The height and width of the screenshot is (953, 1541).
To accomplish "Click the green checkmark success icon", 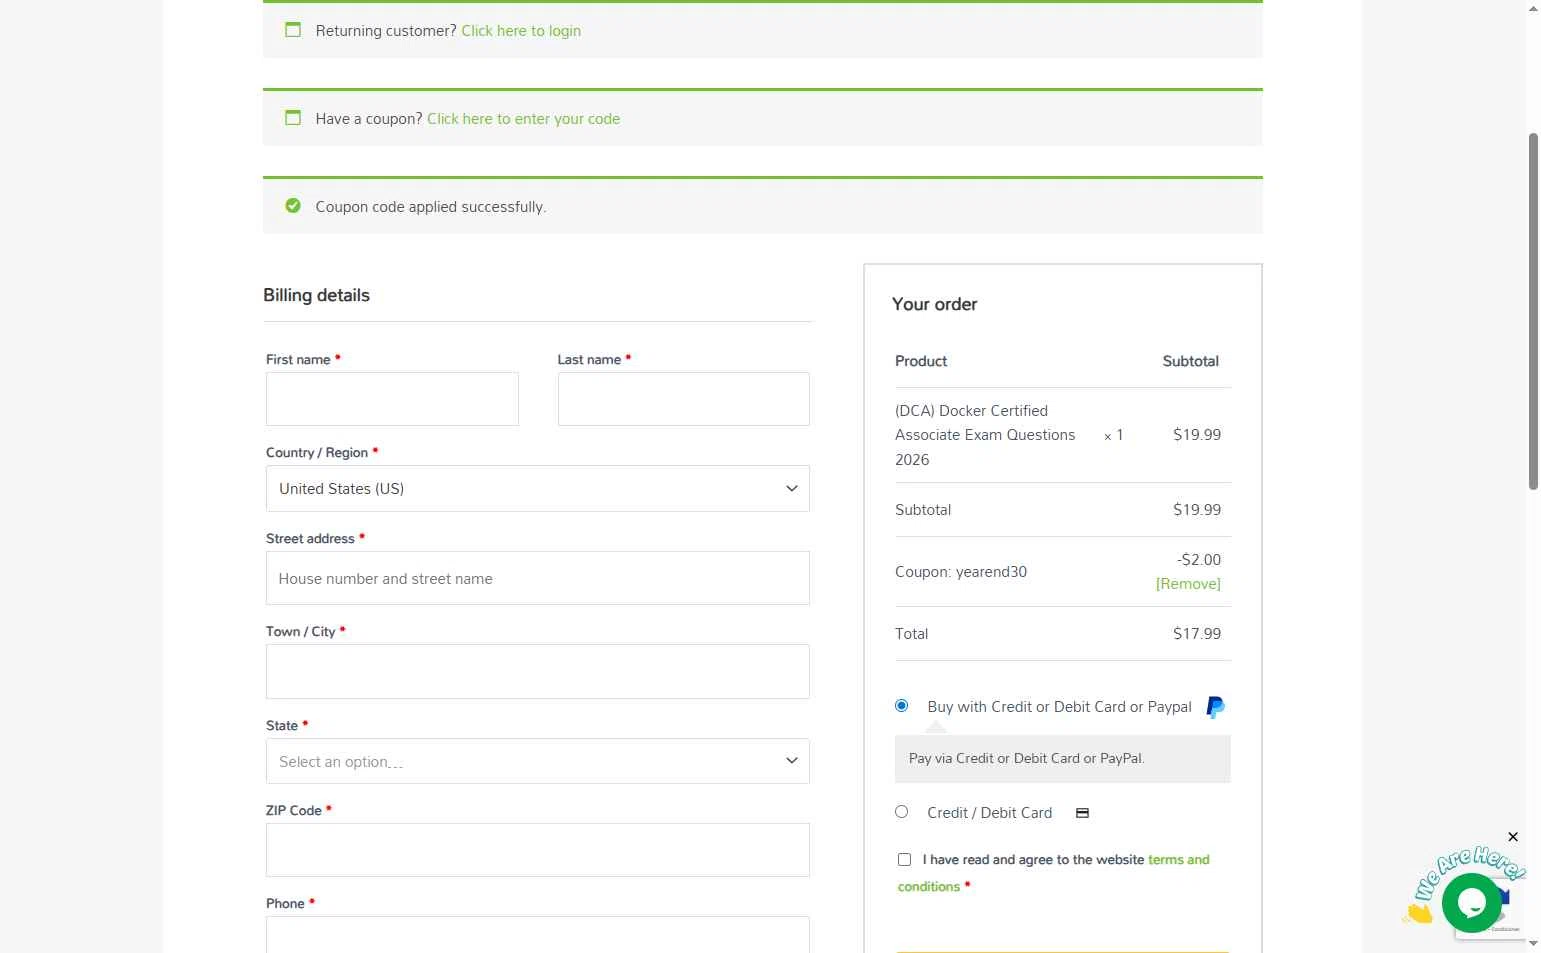I will tap(293, 206).
